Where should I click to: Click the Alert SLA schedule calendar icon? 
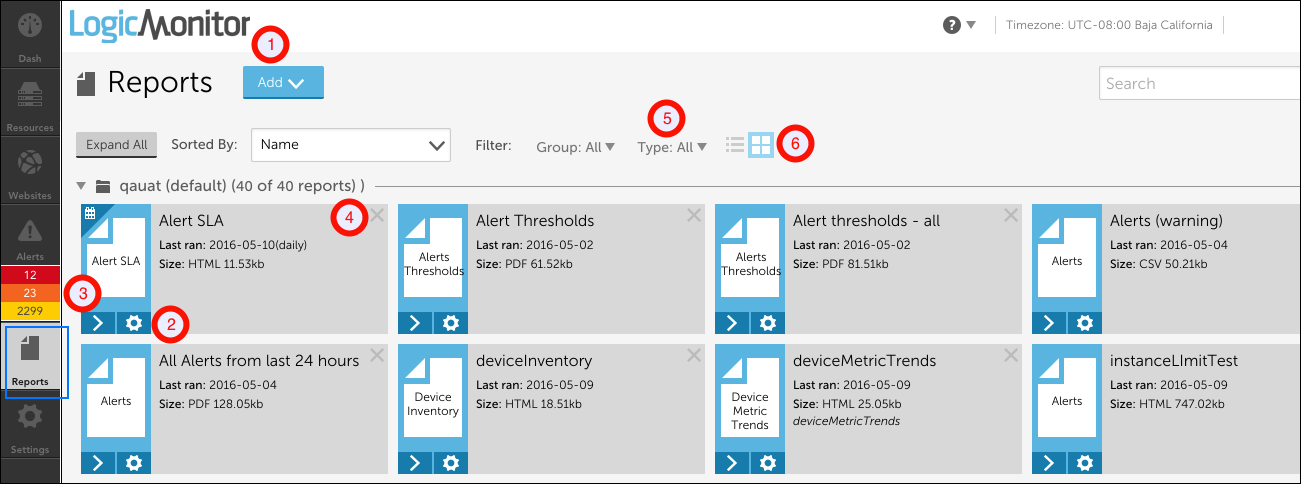90,213
